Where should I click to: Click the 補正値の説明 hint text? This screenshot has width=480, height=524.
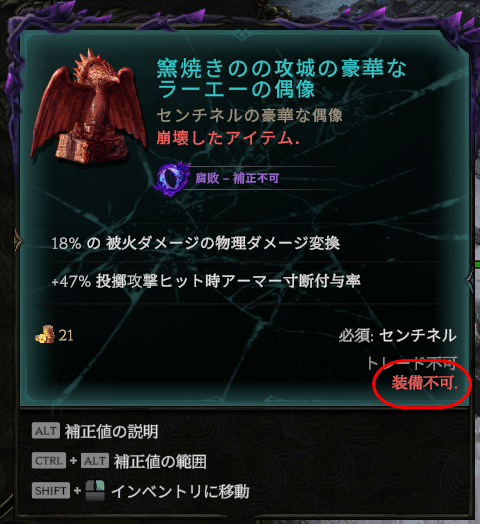click(x=111, y=431)
